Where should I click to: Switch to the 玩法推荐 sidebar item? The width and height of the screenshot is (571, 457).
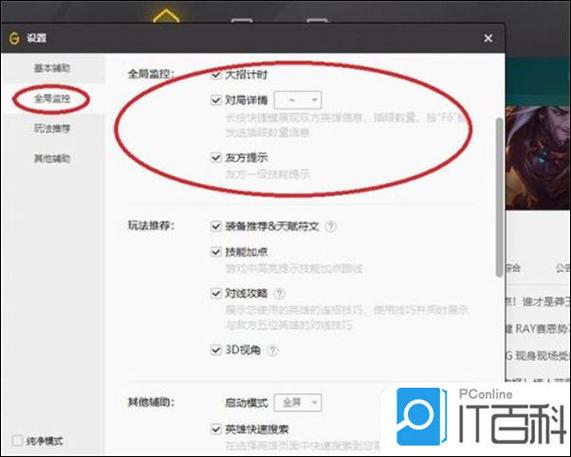[x=52, y=129]
